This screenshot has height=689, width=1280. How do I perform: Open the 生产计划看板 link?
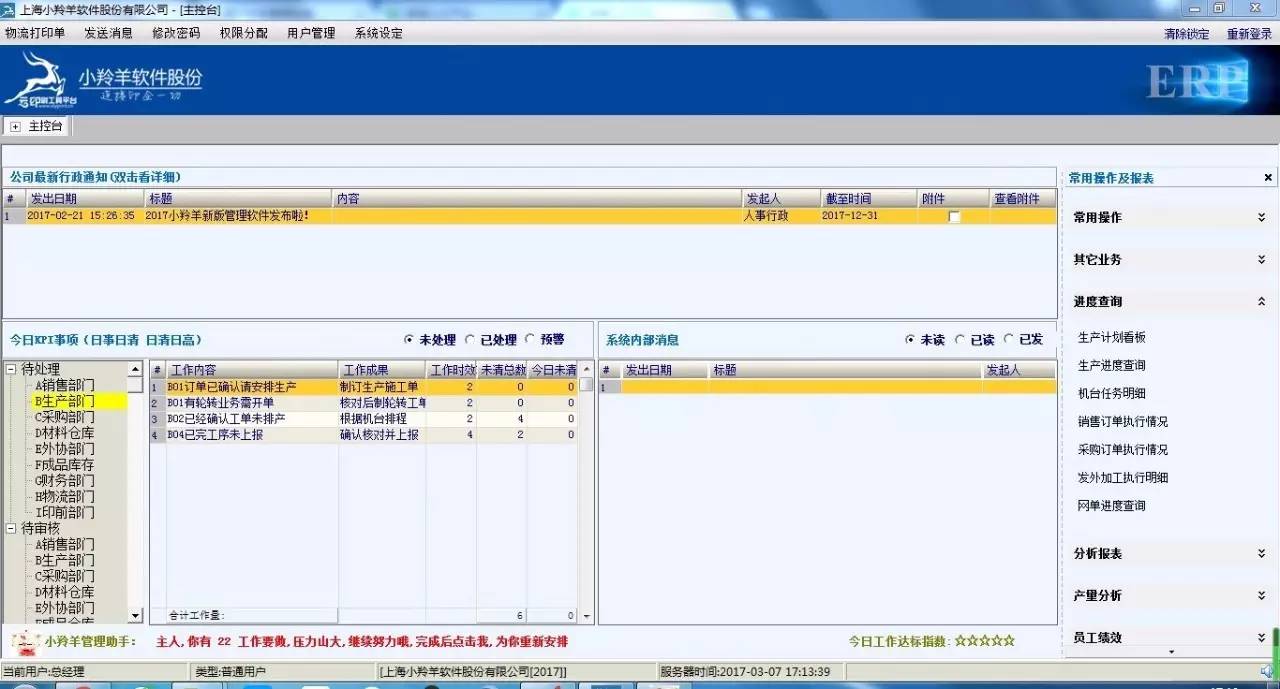click(1111, 338)
